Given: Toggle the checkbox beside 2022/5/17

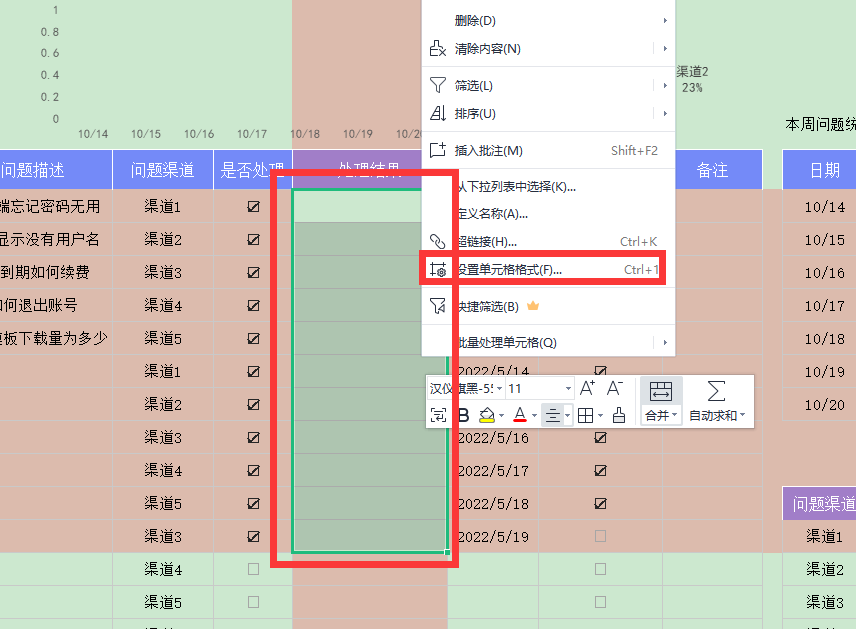Looking at the screenshot, I should [x=601, y=470].
